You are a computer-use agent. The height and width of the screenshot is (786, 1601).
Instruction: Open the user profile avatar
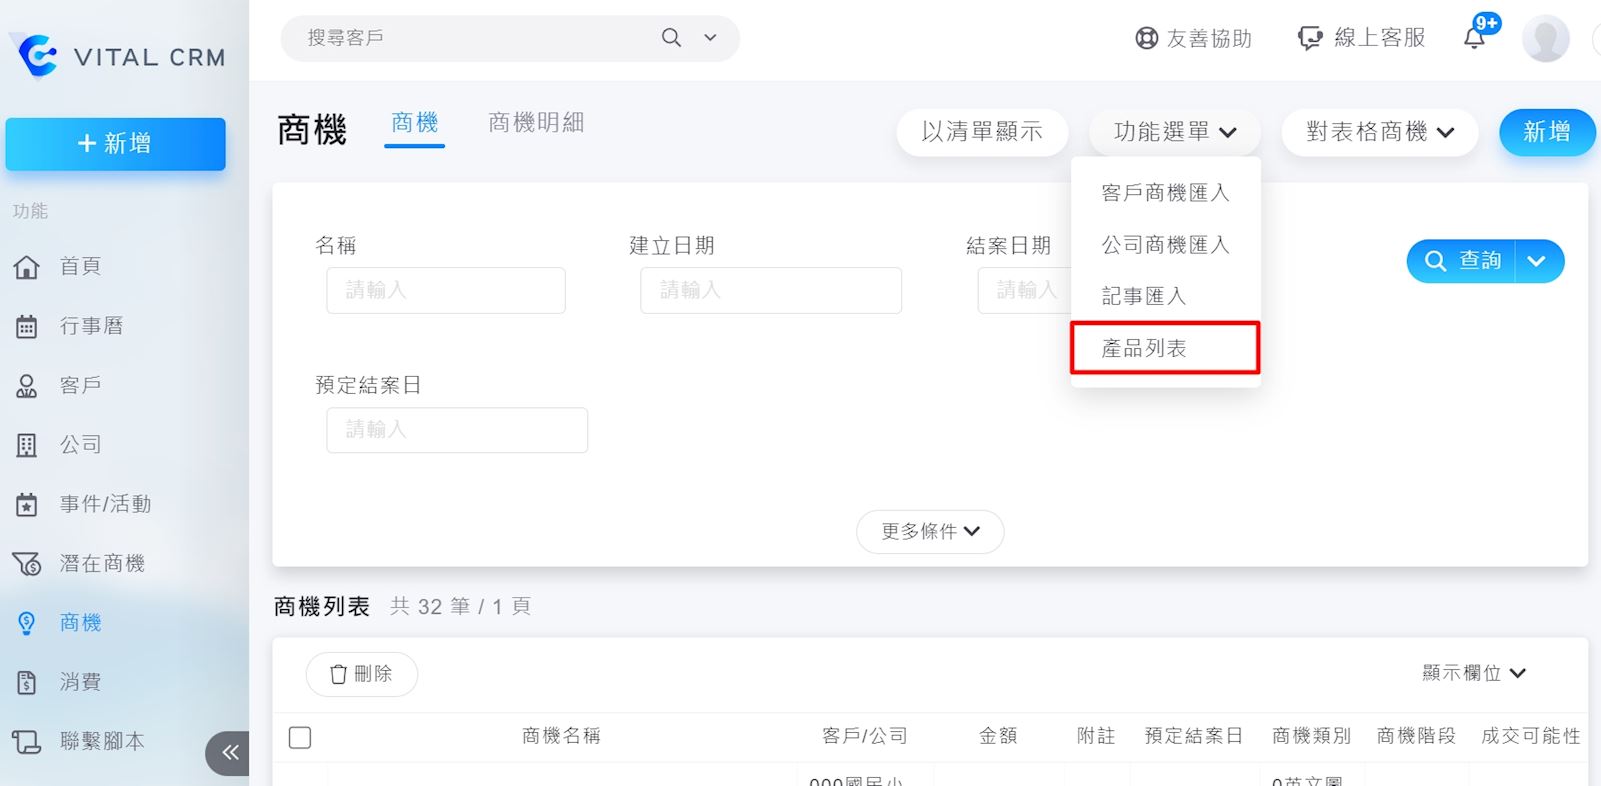pyautogui.click(x=1544, y=39)
